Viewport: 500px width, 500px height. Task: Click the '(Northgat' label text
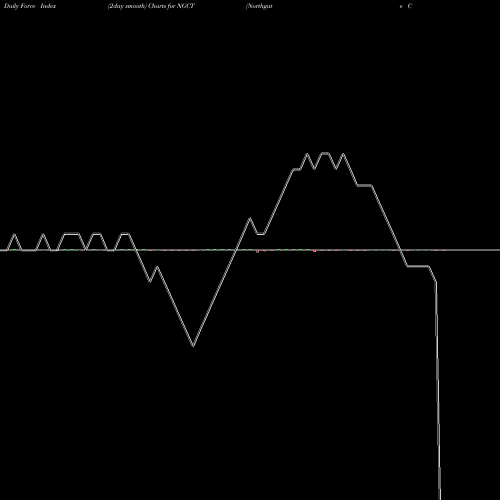[x=259, y=6]
